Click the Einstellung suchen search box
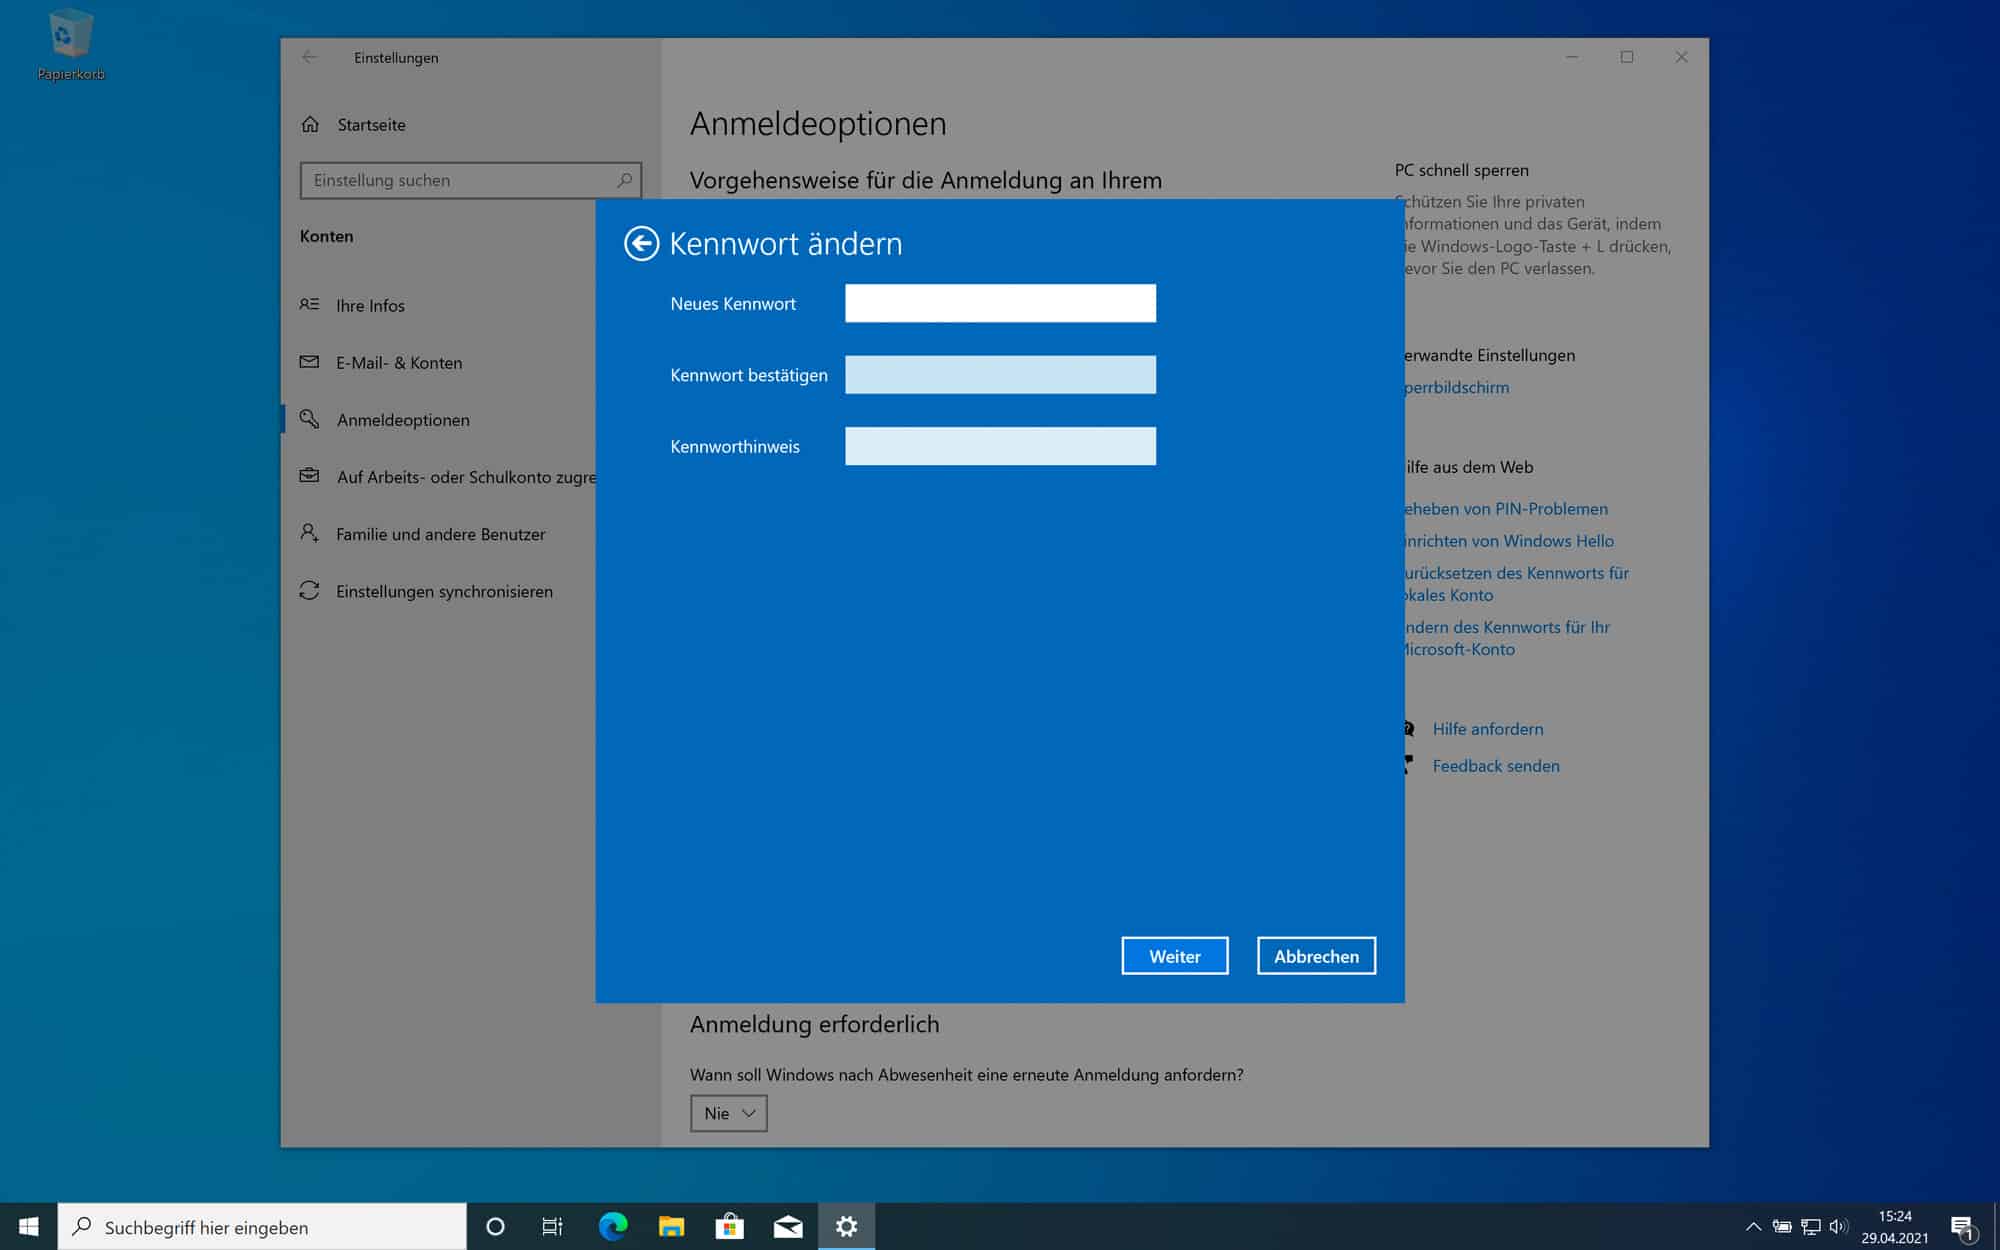2000x1250 pixels. 470,180
